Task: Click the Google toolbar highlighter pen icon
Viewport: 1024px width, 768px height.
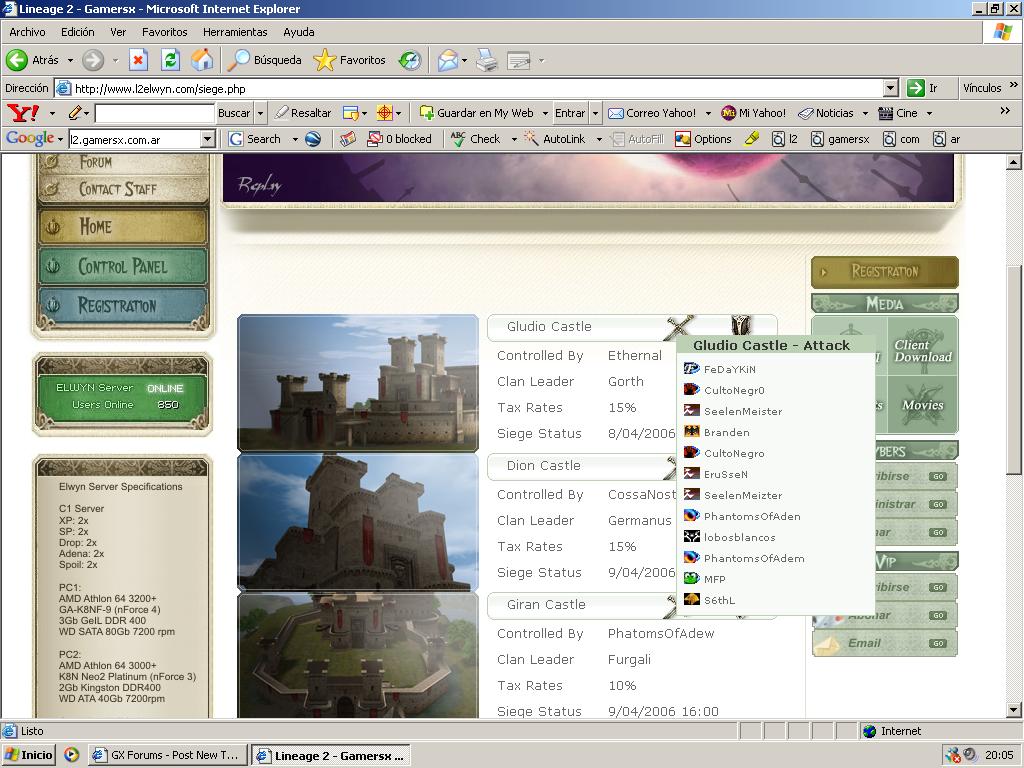Action: [x=752, y=138]
